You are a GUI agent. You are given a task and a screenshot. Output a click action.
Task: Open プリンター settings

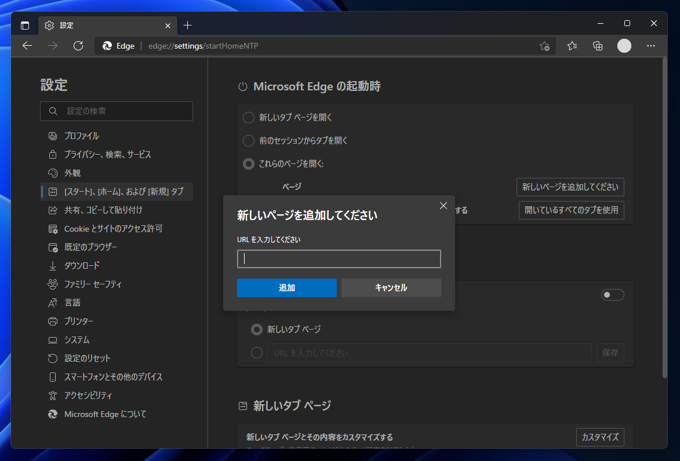tap(116, 321)
